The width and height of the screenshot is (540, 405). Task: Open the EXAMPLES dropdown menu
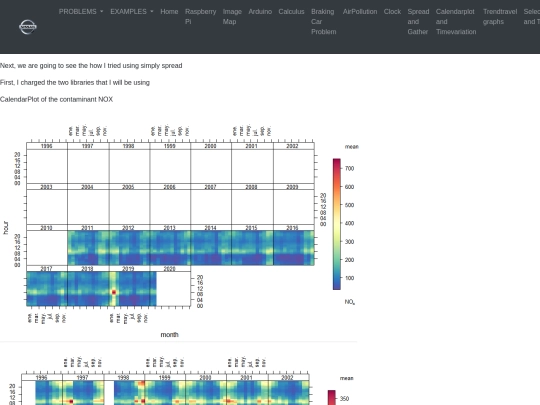(x=132, y=12)
